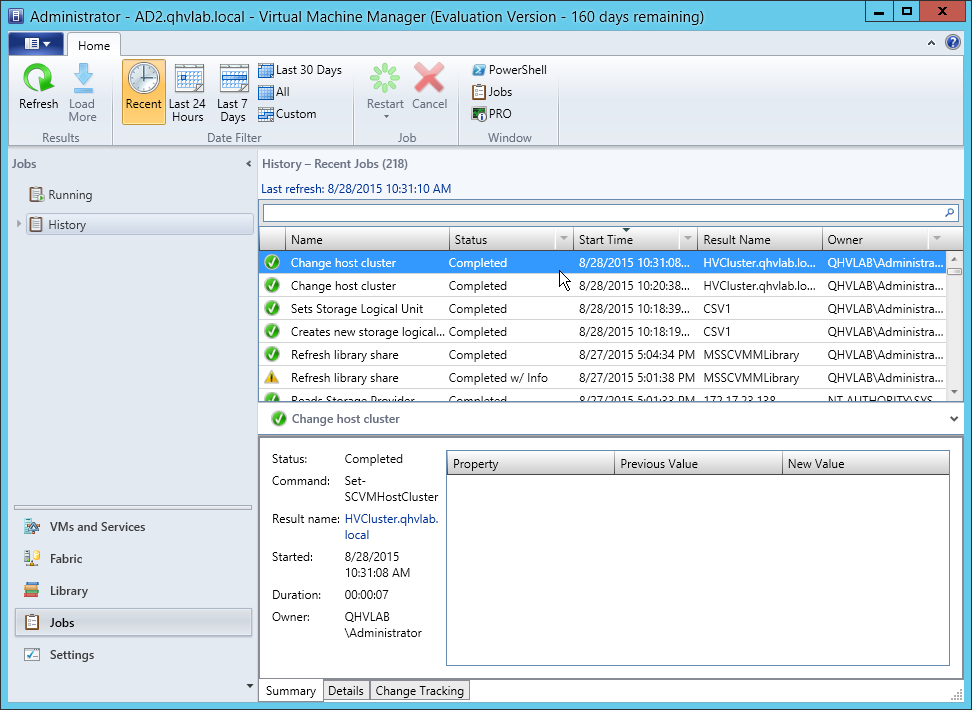Viewport: 972px width, 710px height.
Task: Sort by the Name column header
Action: 367,239
